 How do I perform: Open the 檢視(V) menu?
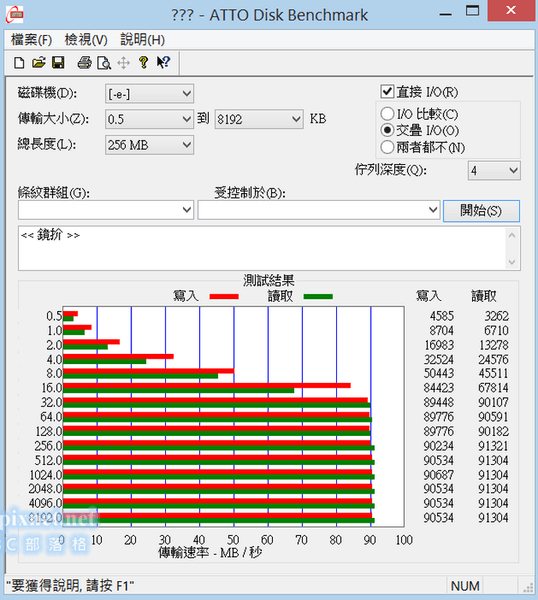tap(86, 40)
